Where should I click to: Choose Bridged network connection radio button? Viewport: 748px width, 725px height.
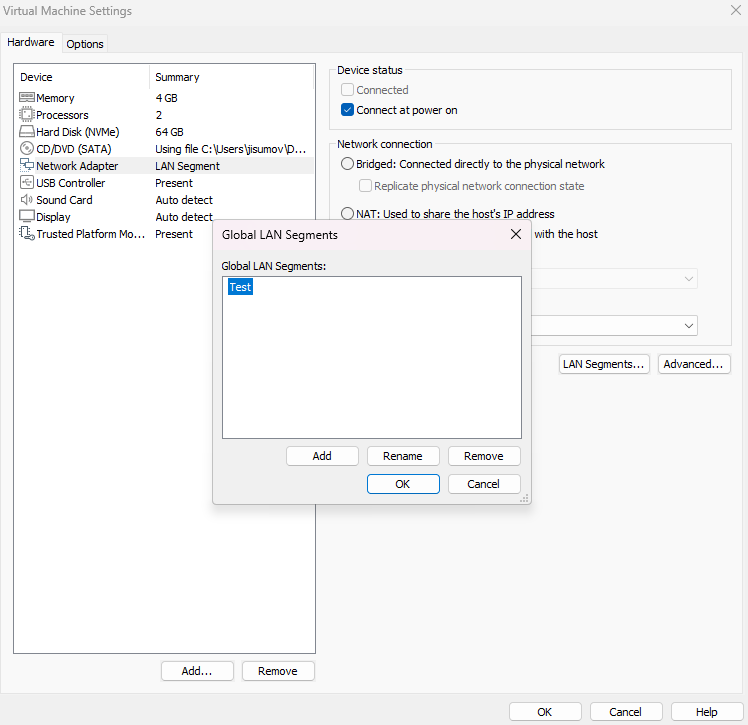tap(347, 164)
